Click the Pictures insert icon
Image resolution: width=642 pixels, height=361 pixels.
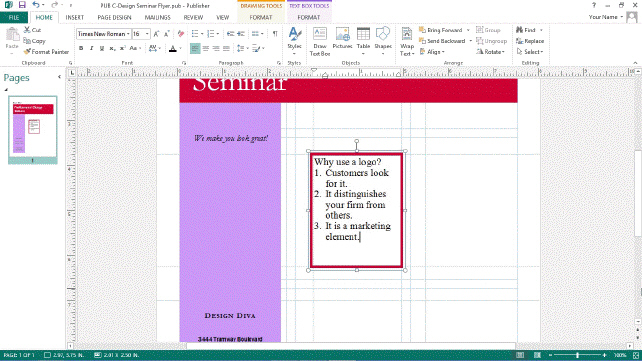(x=342, y=39)
